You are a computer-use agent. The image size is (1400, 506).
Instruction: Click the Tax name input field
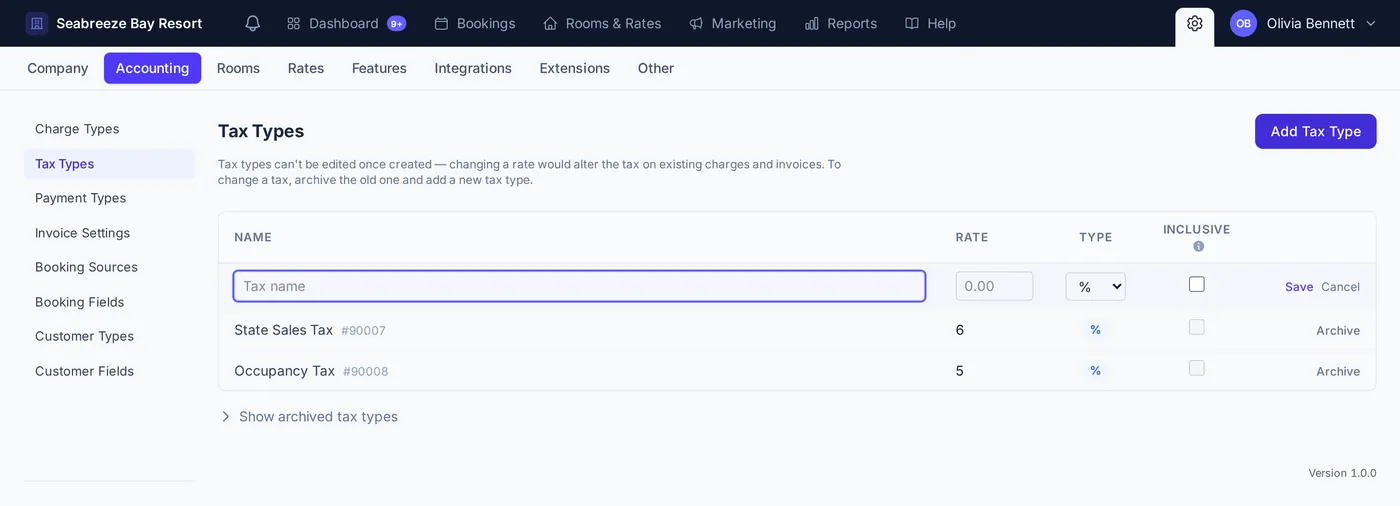coord(579,286)
